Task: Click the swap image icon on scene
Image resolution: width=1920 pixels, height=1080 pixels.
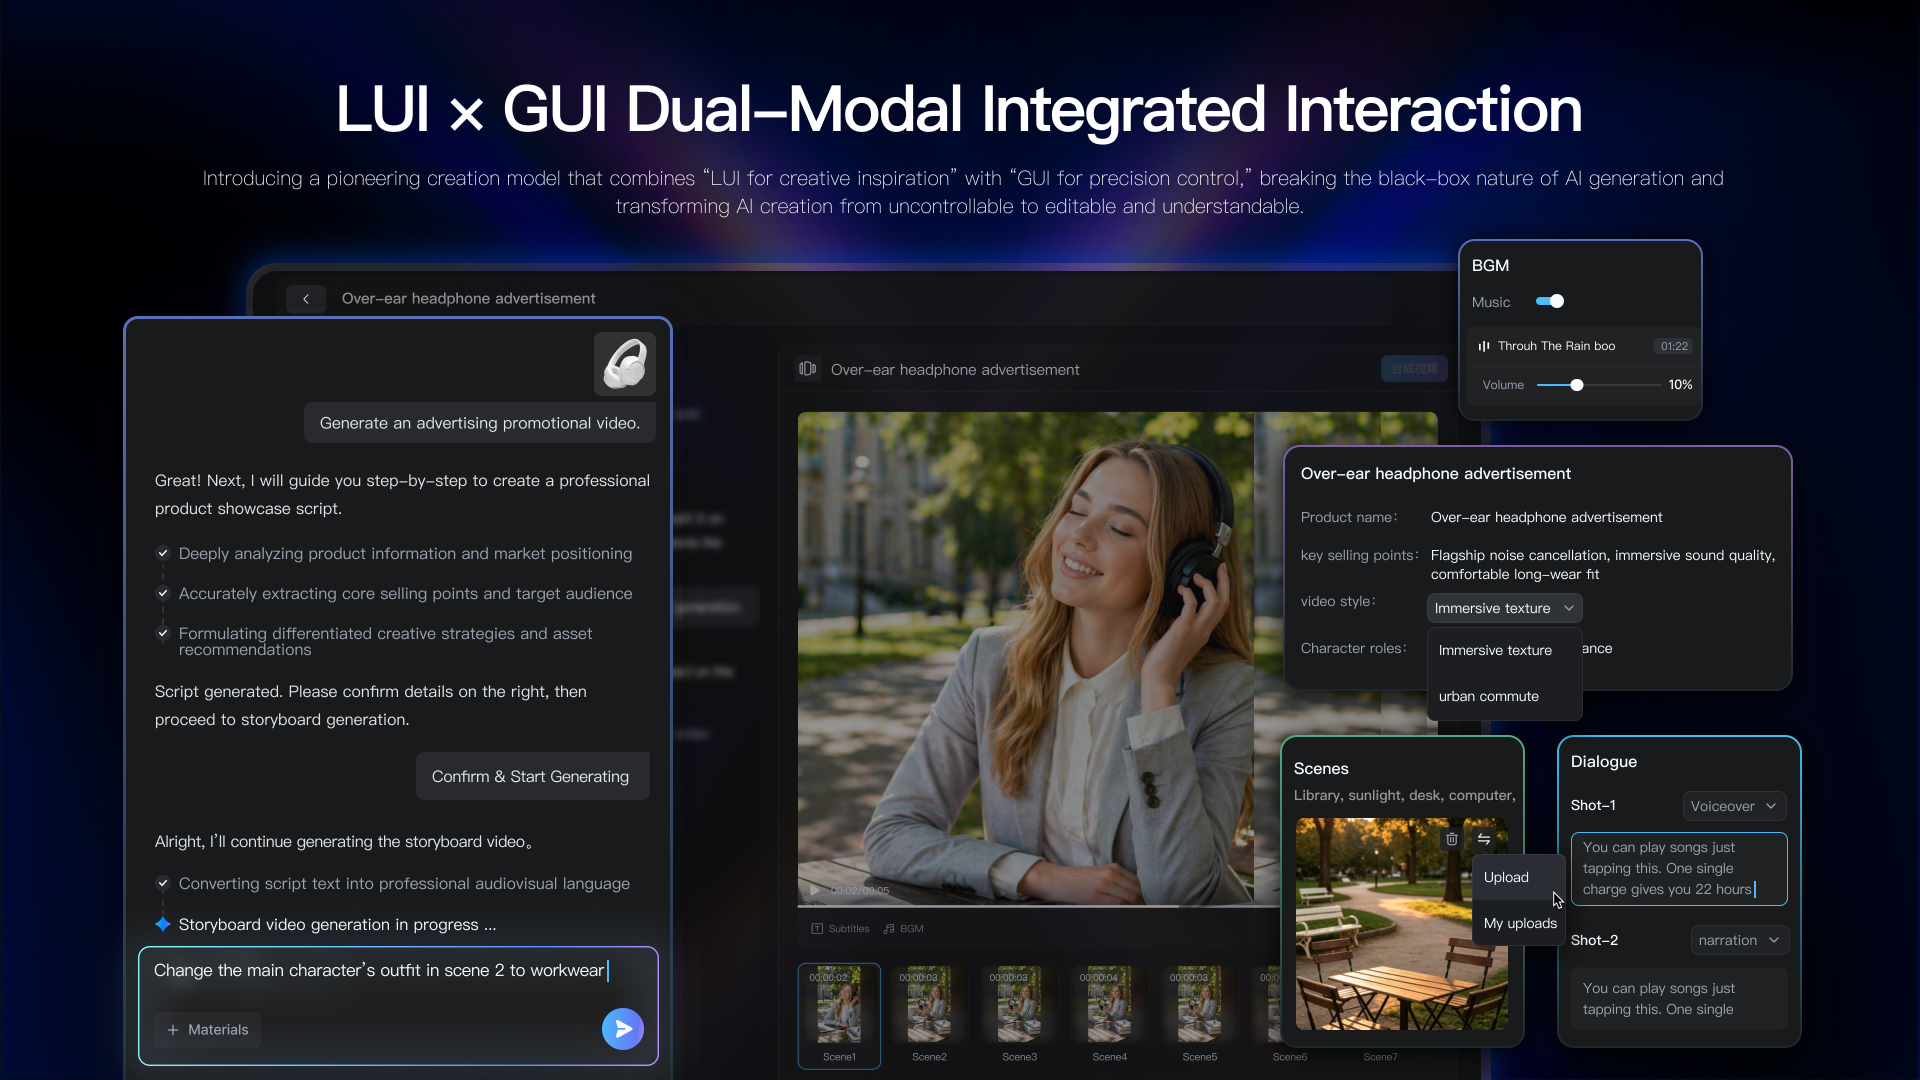Action: coord(1484,839)
